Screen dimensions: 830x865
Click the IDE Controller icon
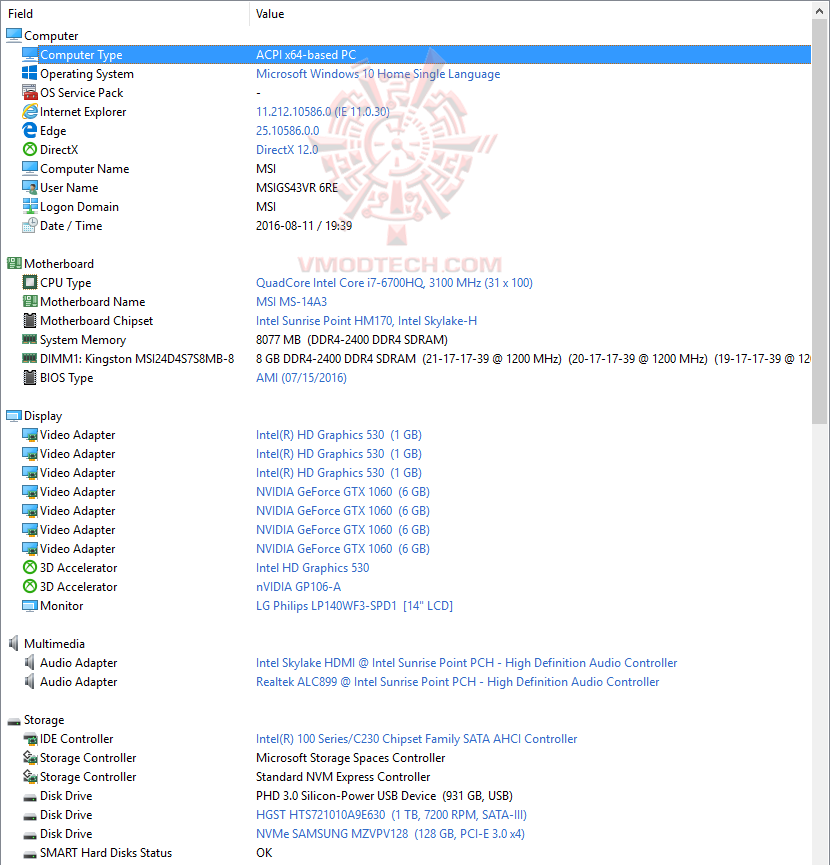[30, 739]
